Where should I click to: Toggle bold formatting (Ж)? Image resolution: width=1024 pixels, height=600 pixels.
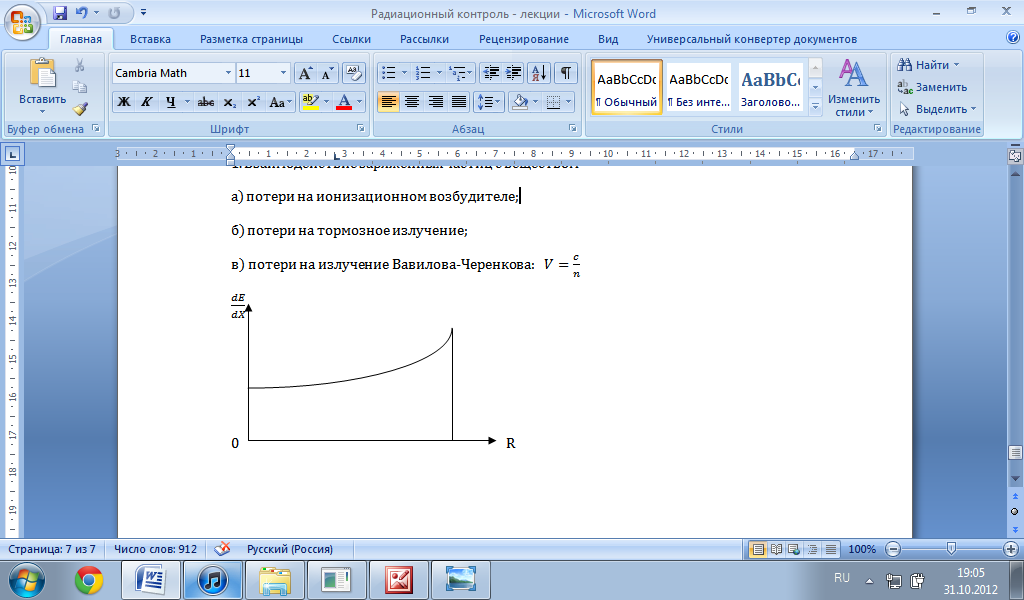tap(123, 102)
